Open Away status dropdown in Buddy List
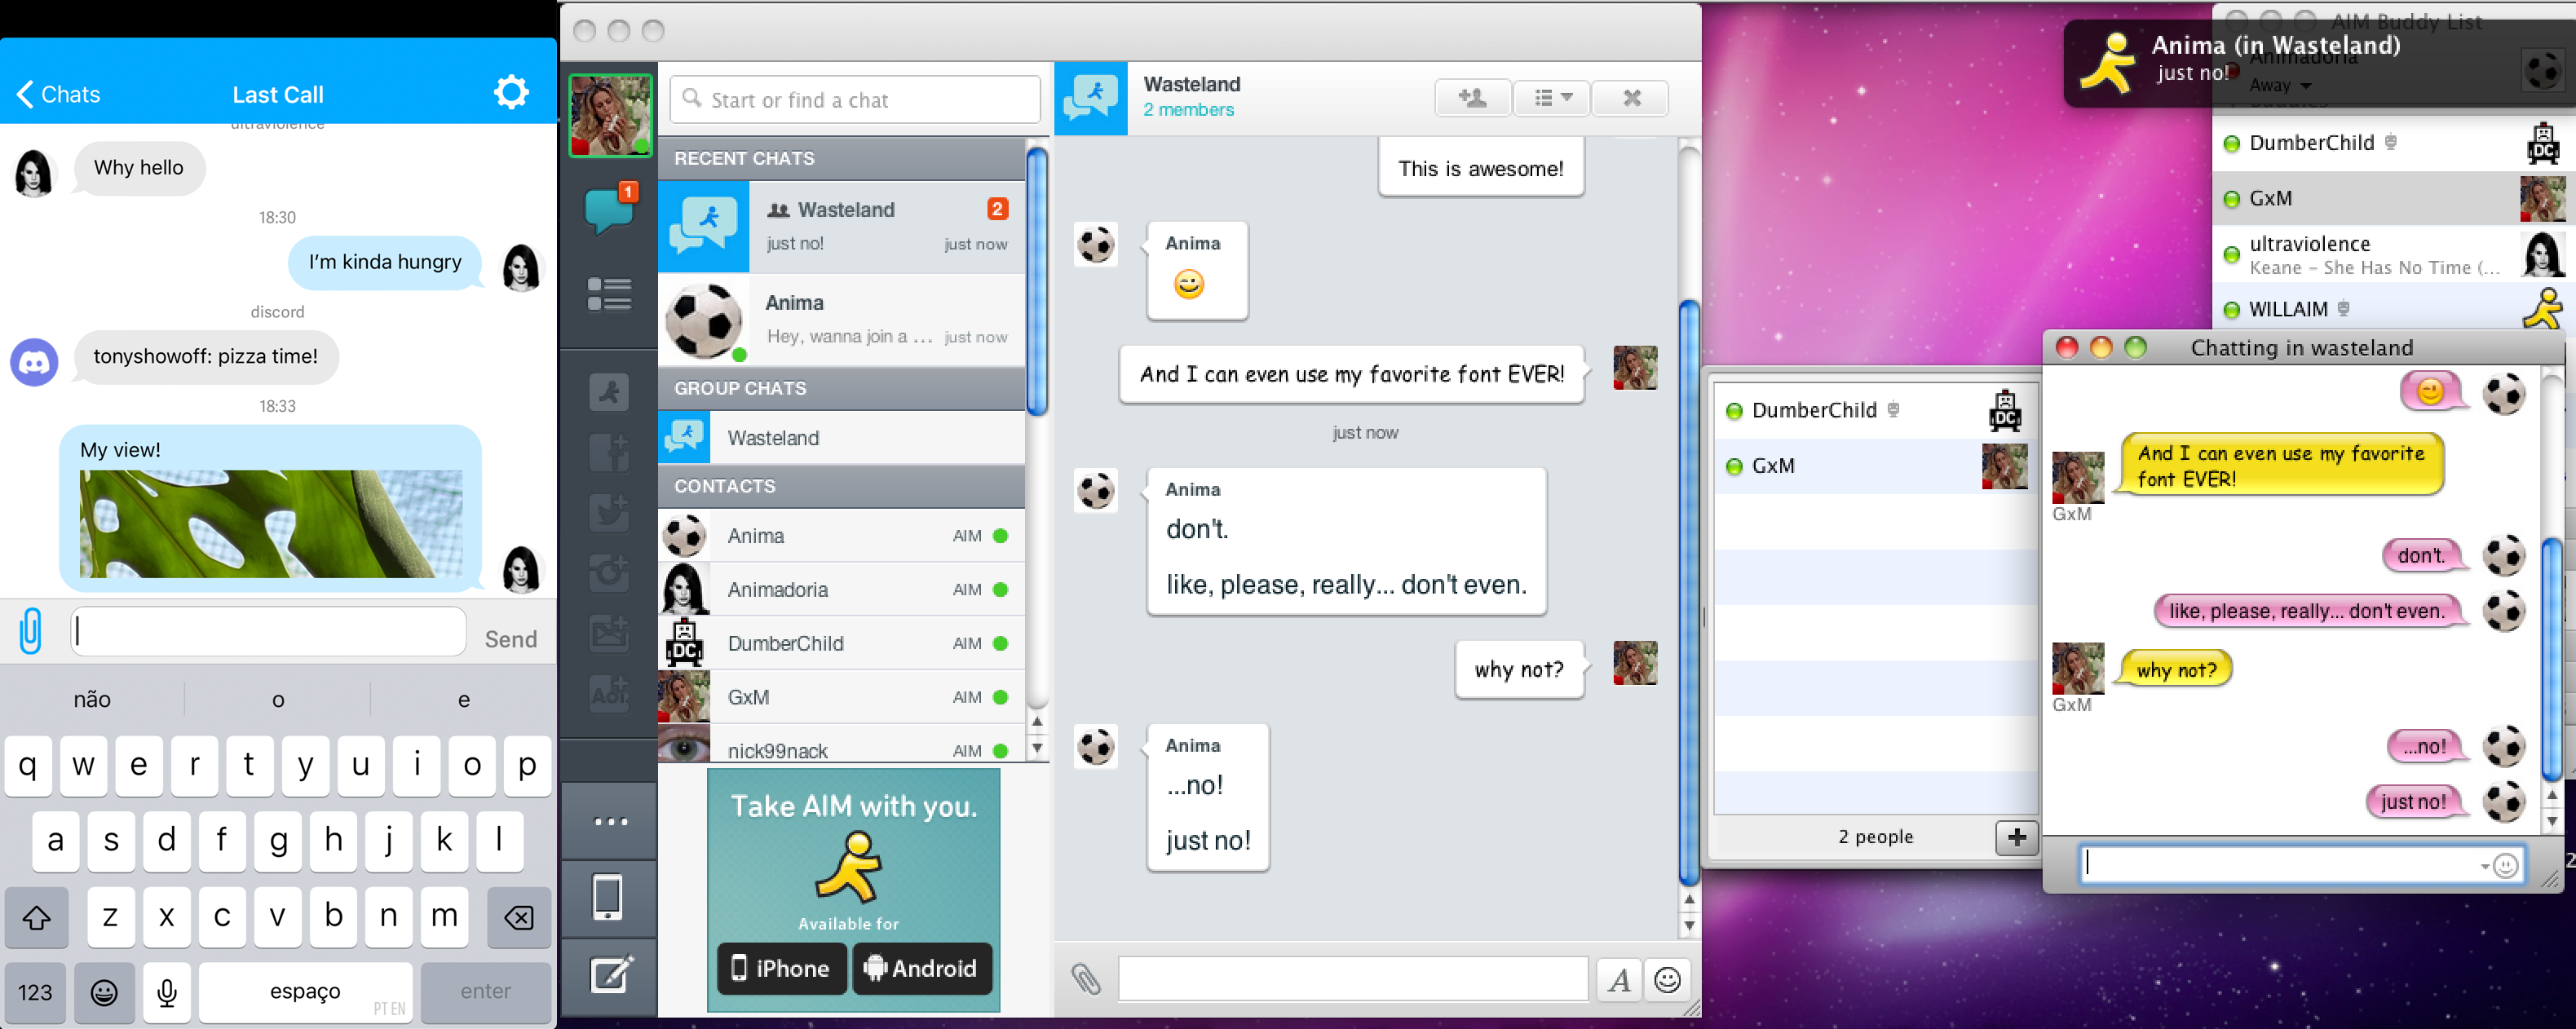The height and width of the screenshot is (1029, 2576). click(x=2279, y=86)
